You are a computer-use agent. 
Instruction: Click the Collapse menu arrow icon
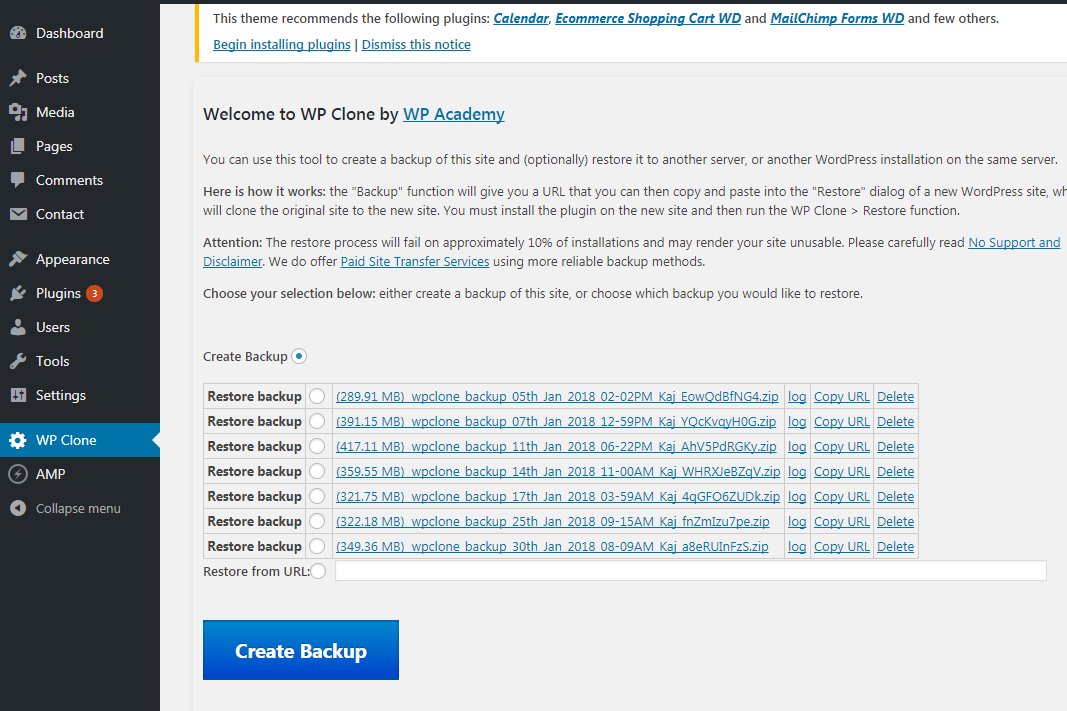point(18,508)
